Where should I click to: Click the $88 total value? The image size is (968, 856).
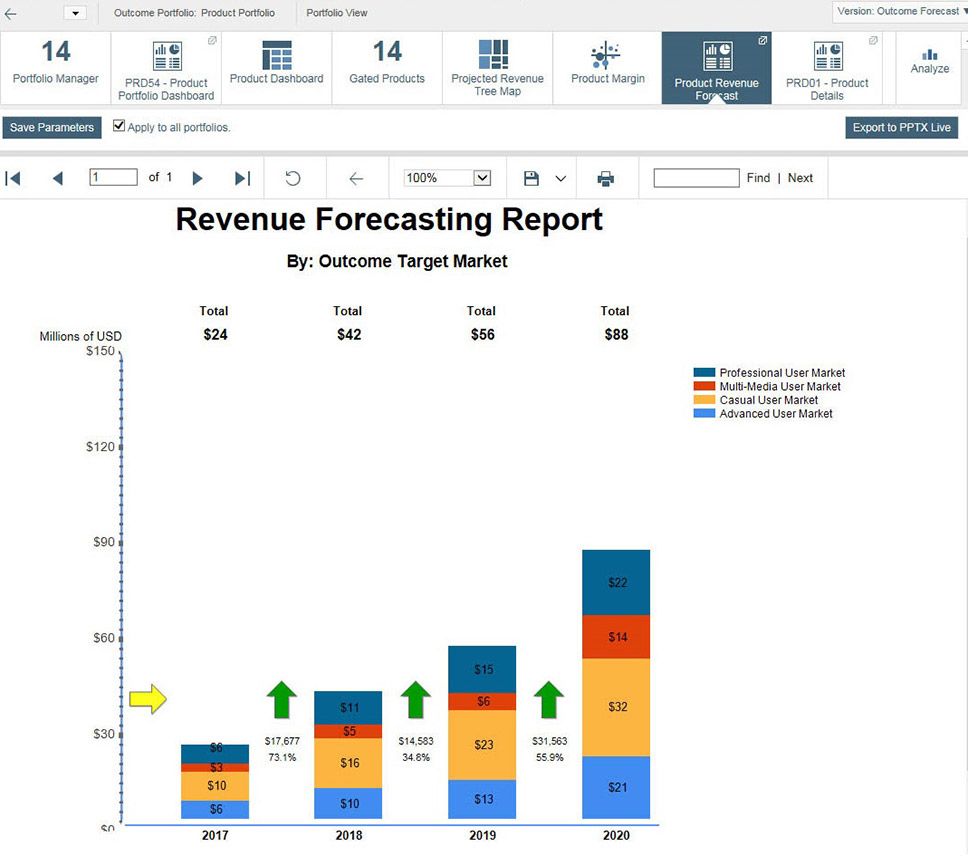616,335
